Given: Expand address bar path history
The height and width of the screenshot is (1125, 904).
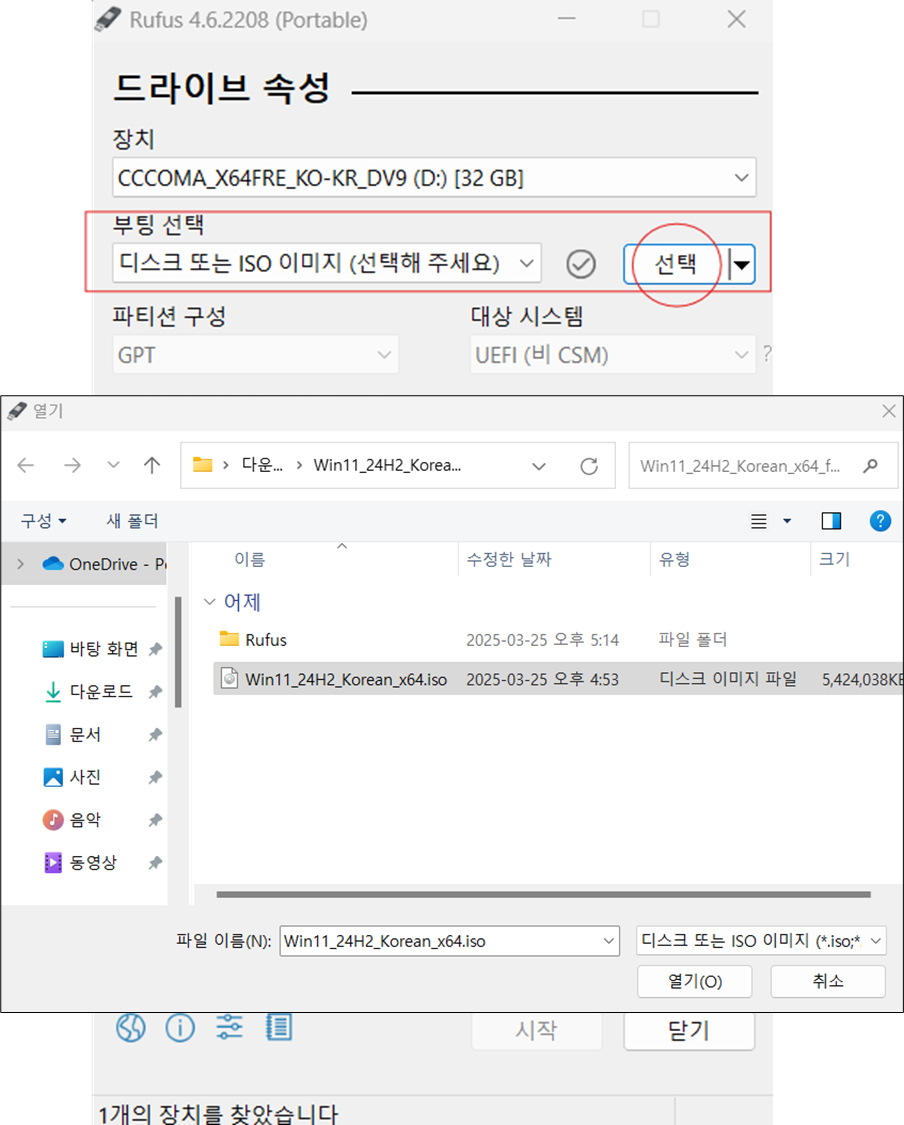Looking at the screenshot, I should pyautogui.click(x=539, y=466).
